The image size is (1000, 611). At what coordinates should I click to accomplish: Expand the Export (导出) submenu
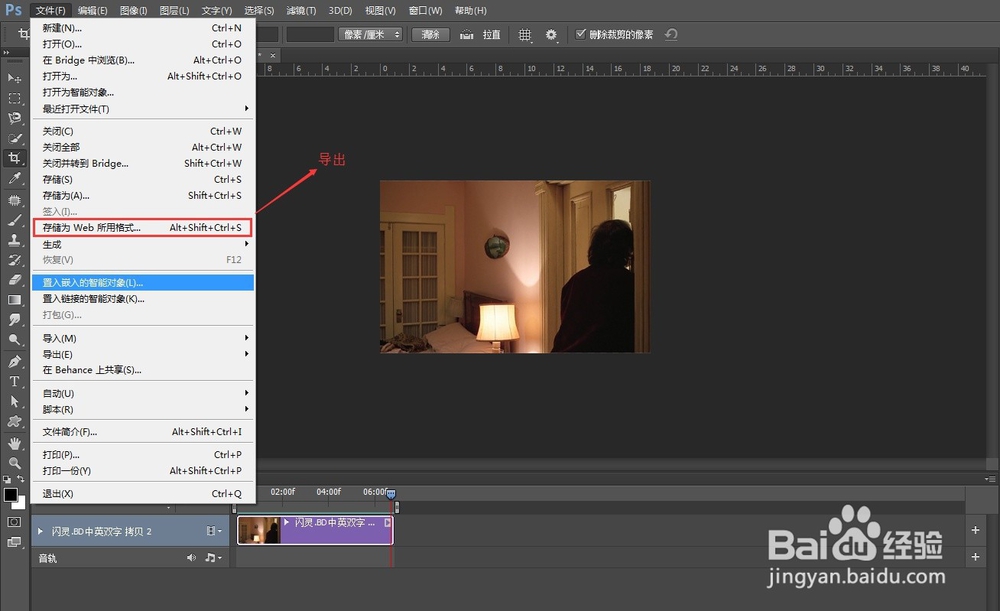pyautogui.click(x=142, y=354)
